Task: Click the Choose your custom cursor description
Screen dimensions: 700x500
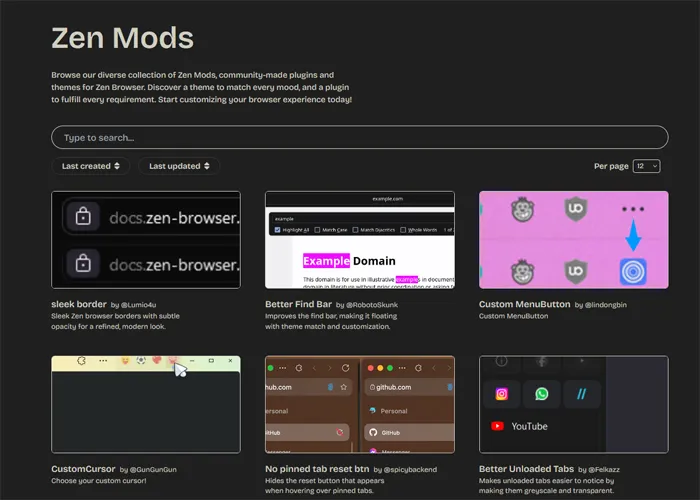Action: coord(99,481)
